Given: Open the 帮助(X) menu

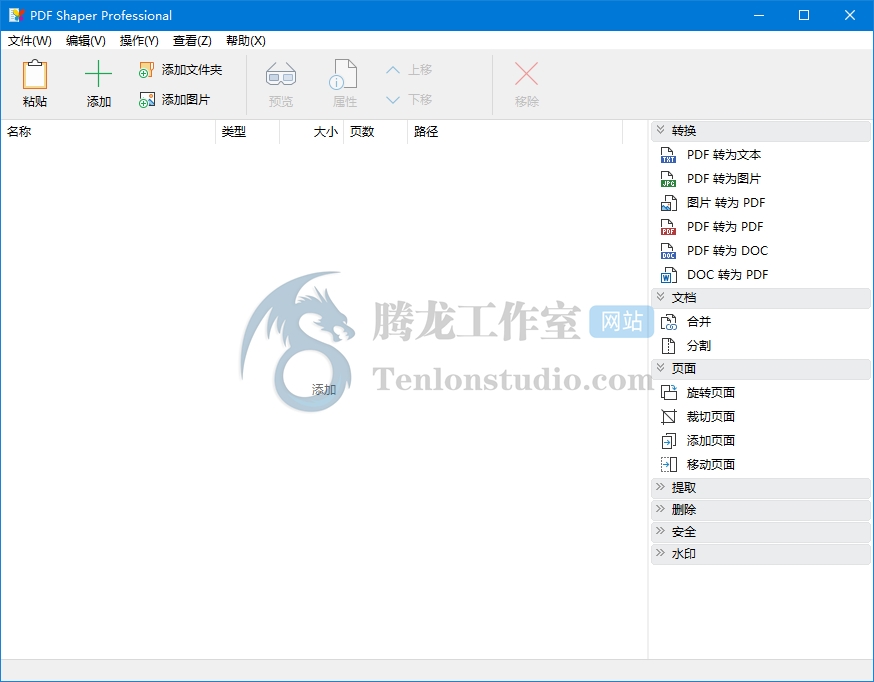Looking at the screenshot, I should point(246,41).
